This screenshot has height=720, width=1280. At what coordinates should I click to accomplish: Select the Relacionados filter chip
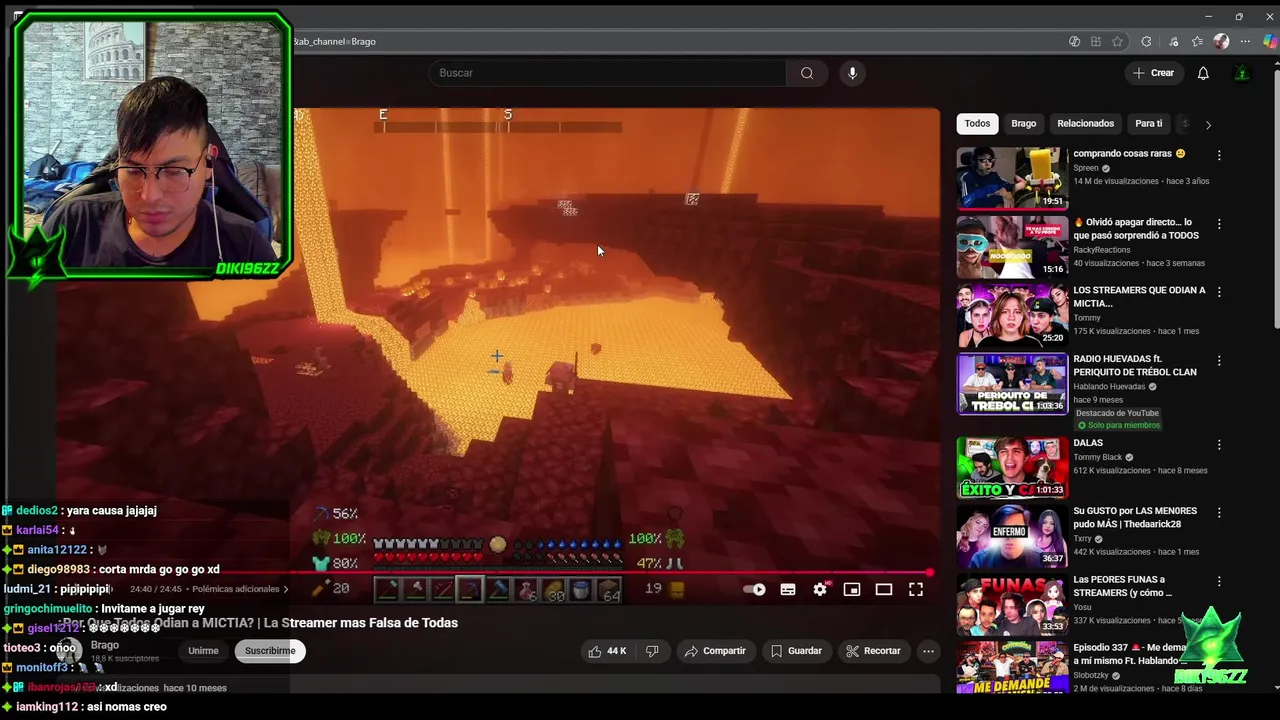1085,124
